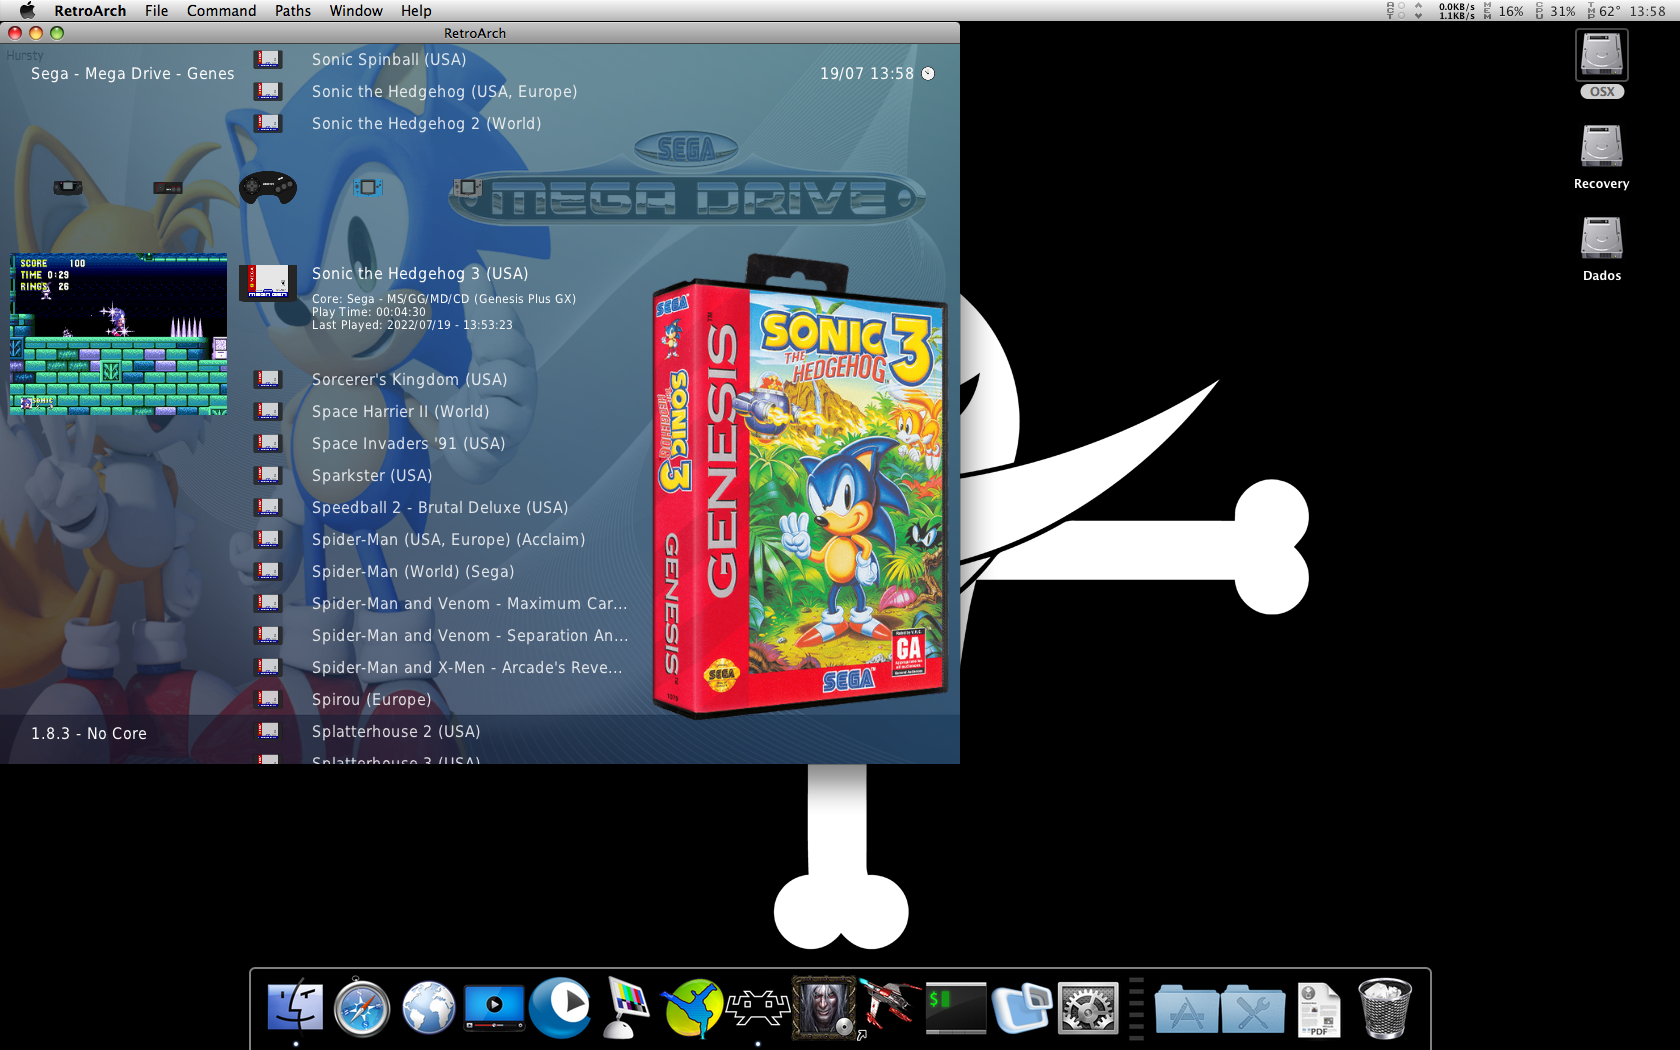
Task: Select the Master System console icon
Action: (x=168, y=187)
